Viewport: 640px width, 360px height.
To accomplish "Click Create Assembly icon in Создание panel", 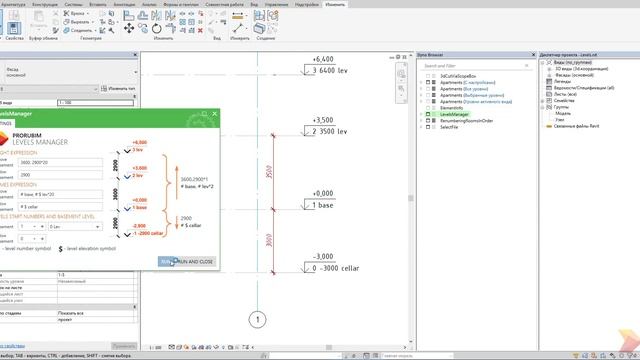I will 259,16.
